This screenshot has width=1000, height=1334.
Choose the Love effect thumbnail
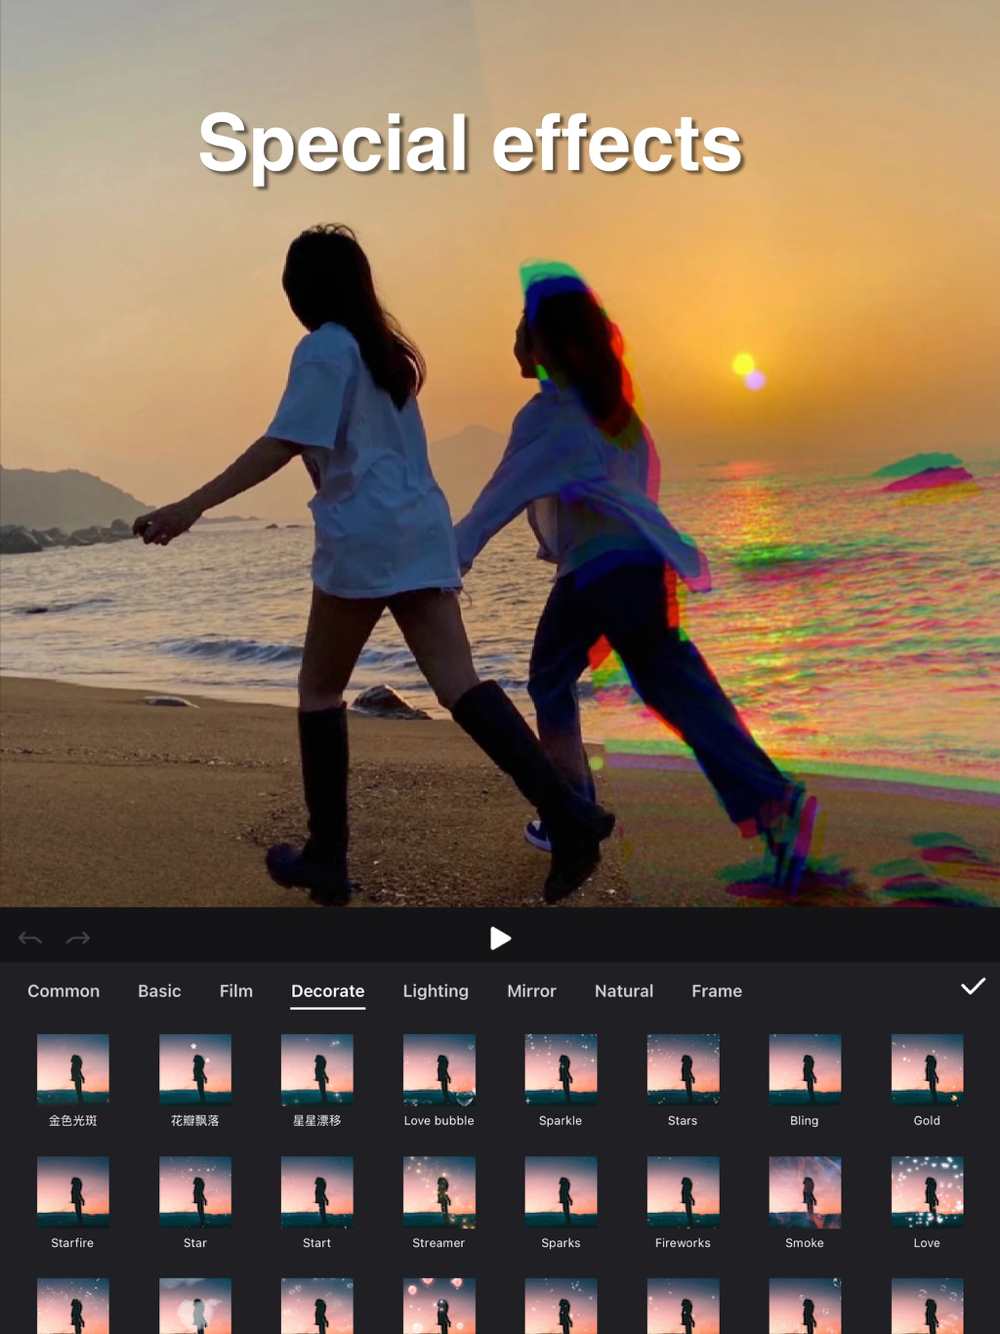pyautogui.click(x=927, y=1192)
